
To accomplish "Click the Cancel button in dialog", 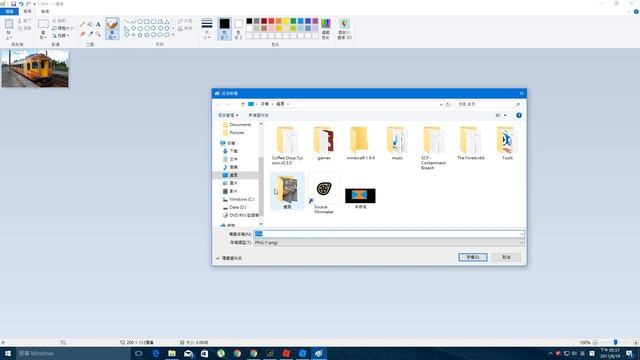I will pos(506,257).
